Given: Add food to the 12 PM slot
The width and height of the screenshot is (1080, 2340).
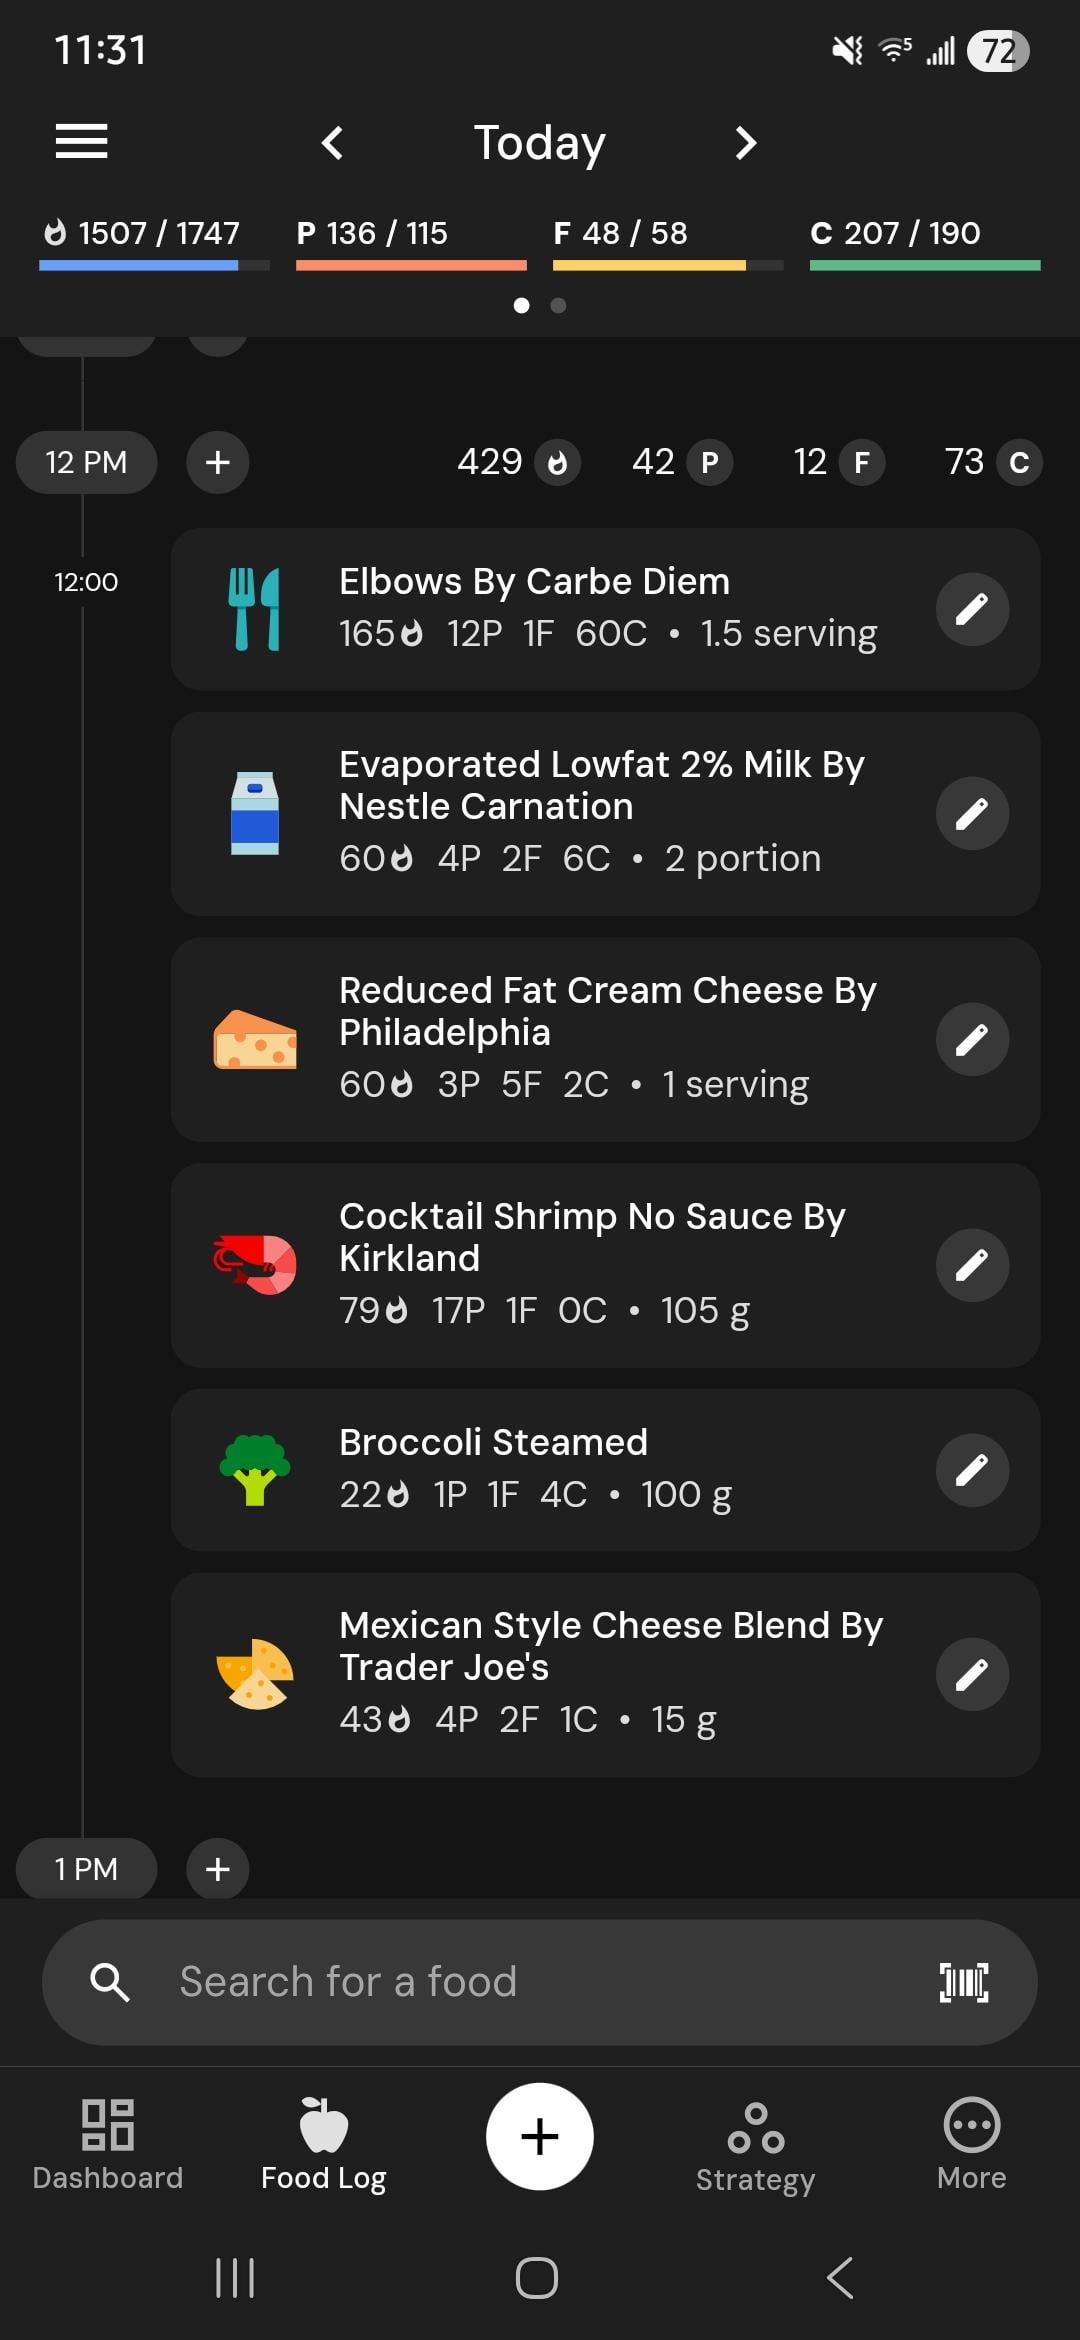Looking at the screenshot, I should point(218,462).
